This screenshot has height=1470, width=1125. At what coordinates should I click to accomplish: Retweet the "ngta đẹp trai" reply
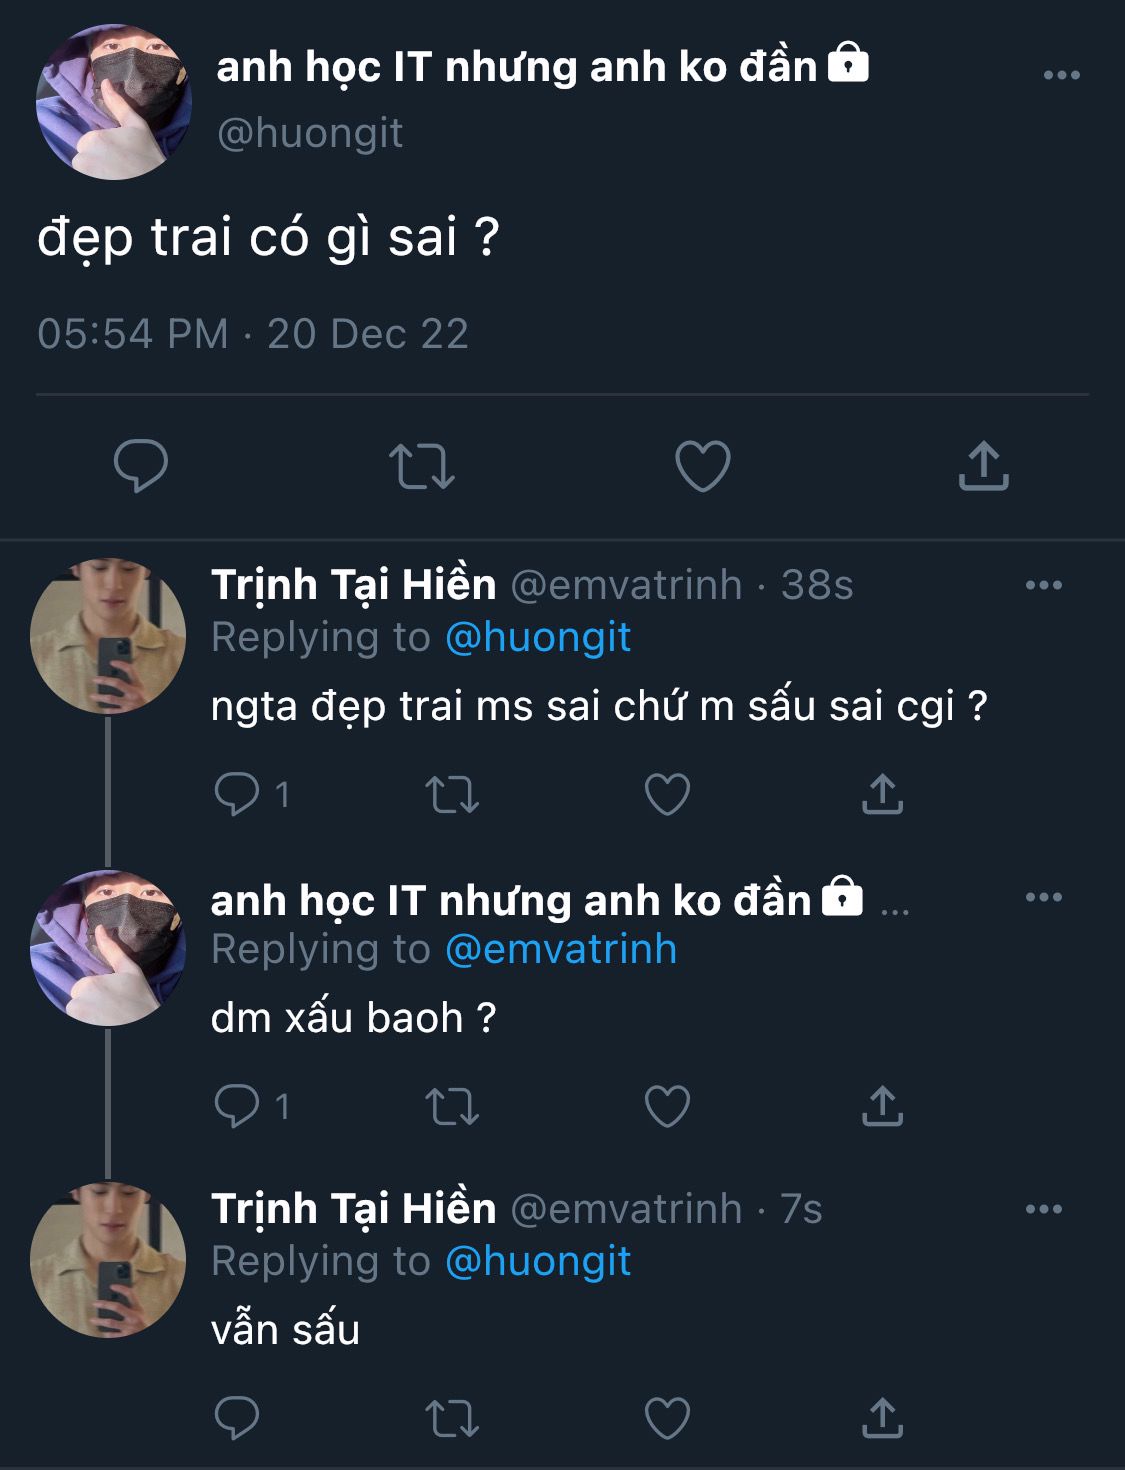click(452, 795)
